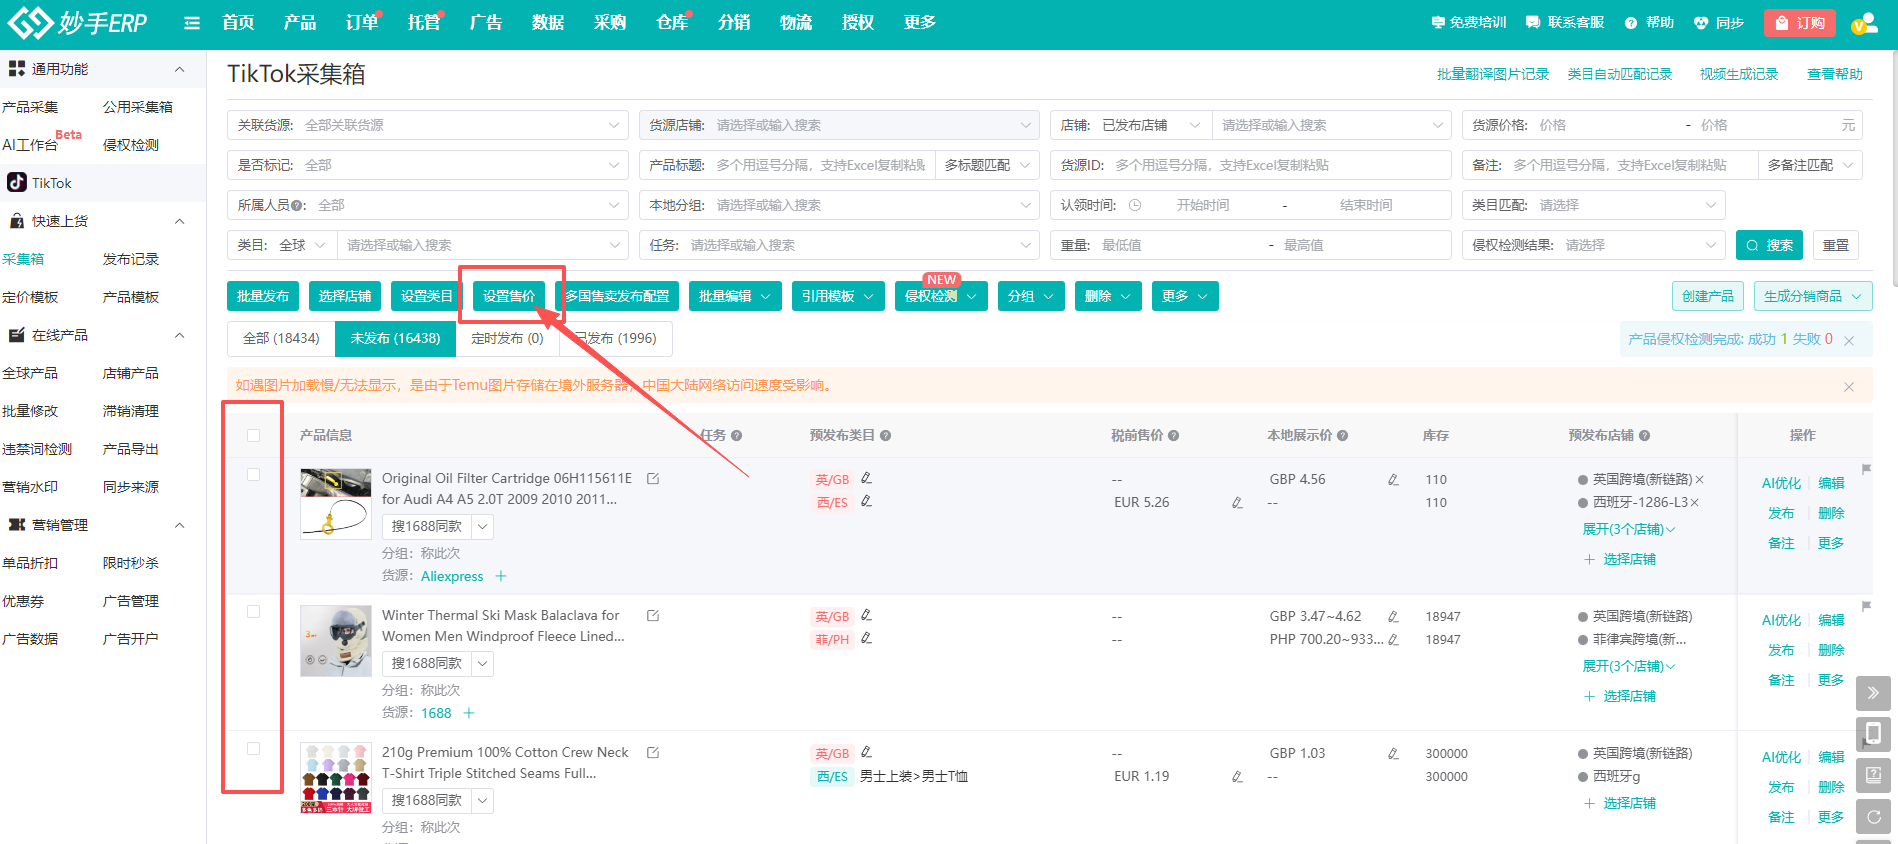Screen dimensions: 1898x844
Task: Click the mobile device icon on right sidebar
Action: point(1873,733)
